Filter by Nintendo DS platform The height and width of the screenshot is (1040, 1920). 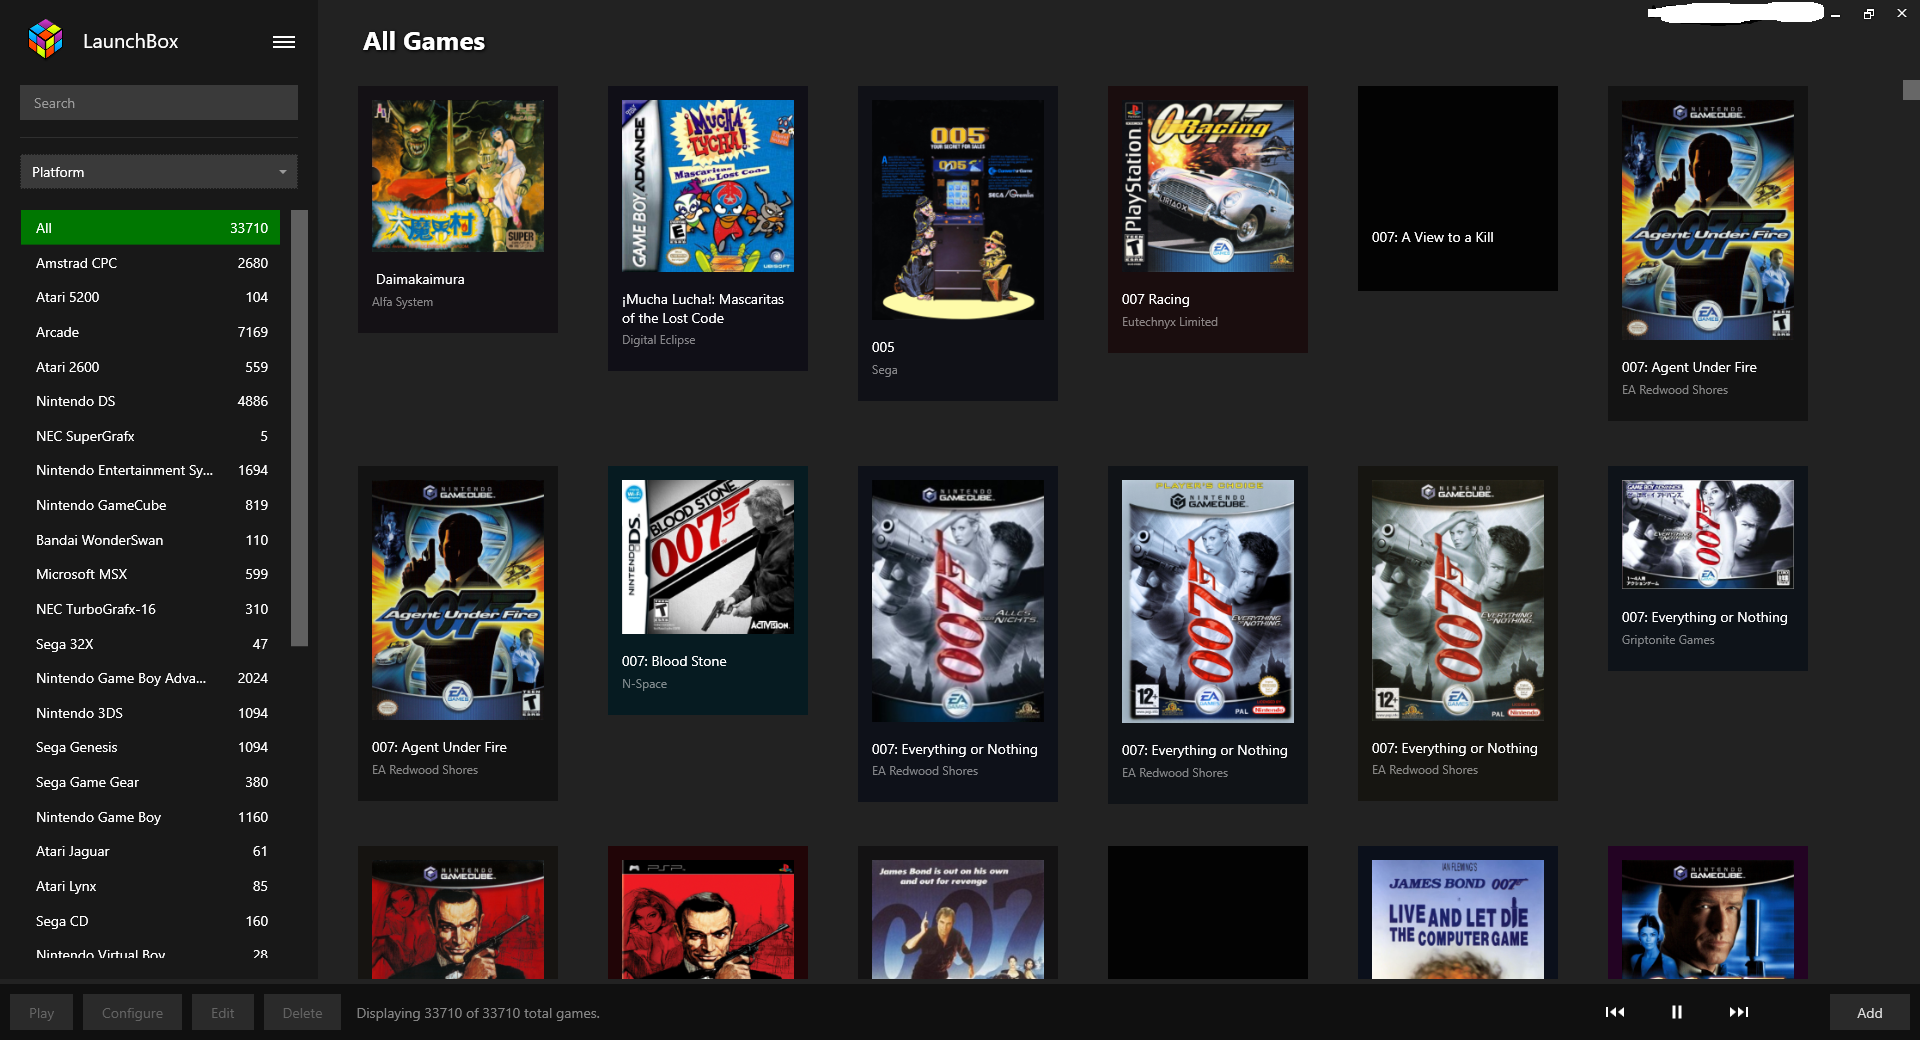[x=150, y=401]
